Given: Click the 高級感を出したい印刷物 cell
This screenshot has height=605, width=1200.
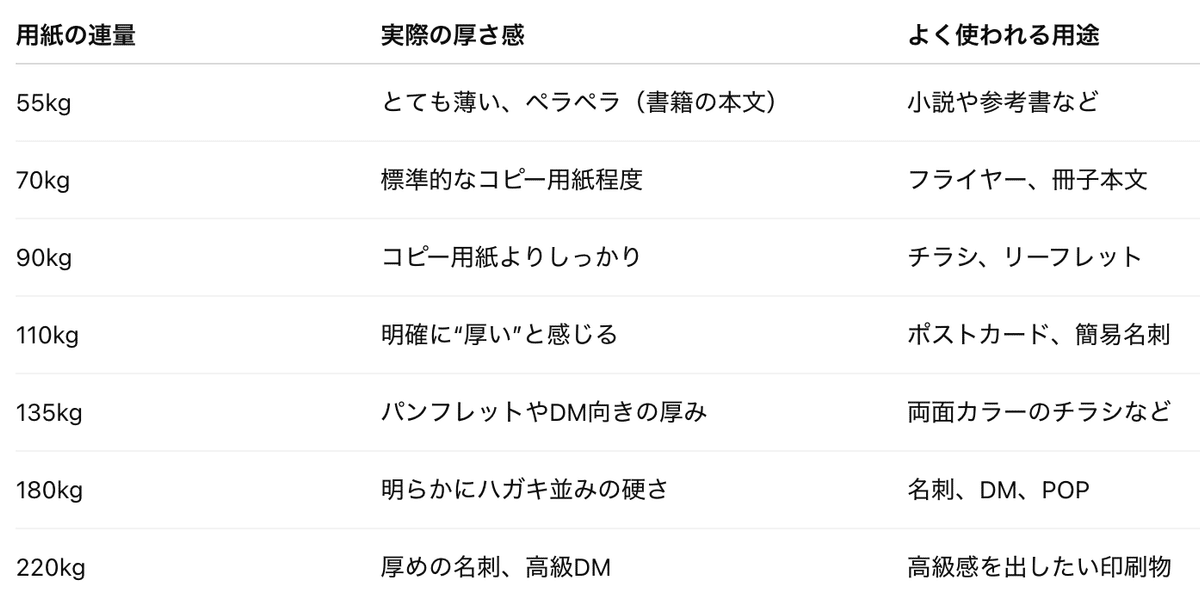Looking at the screenshot, I should 1038,568.
